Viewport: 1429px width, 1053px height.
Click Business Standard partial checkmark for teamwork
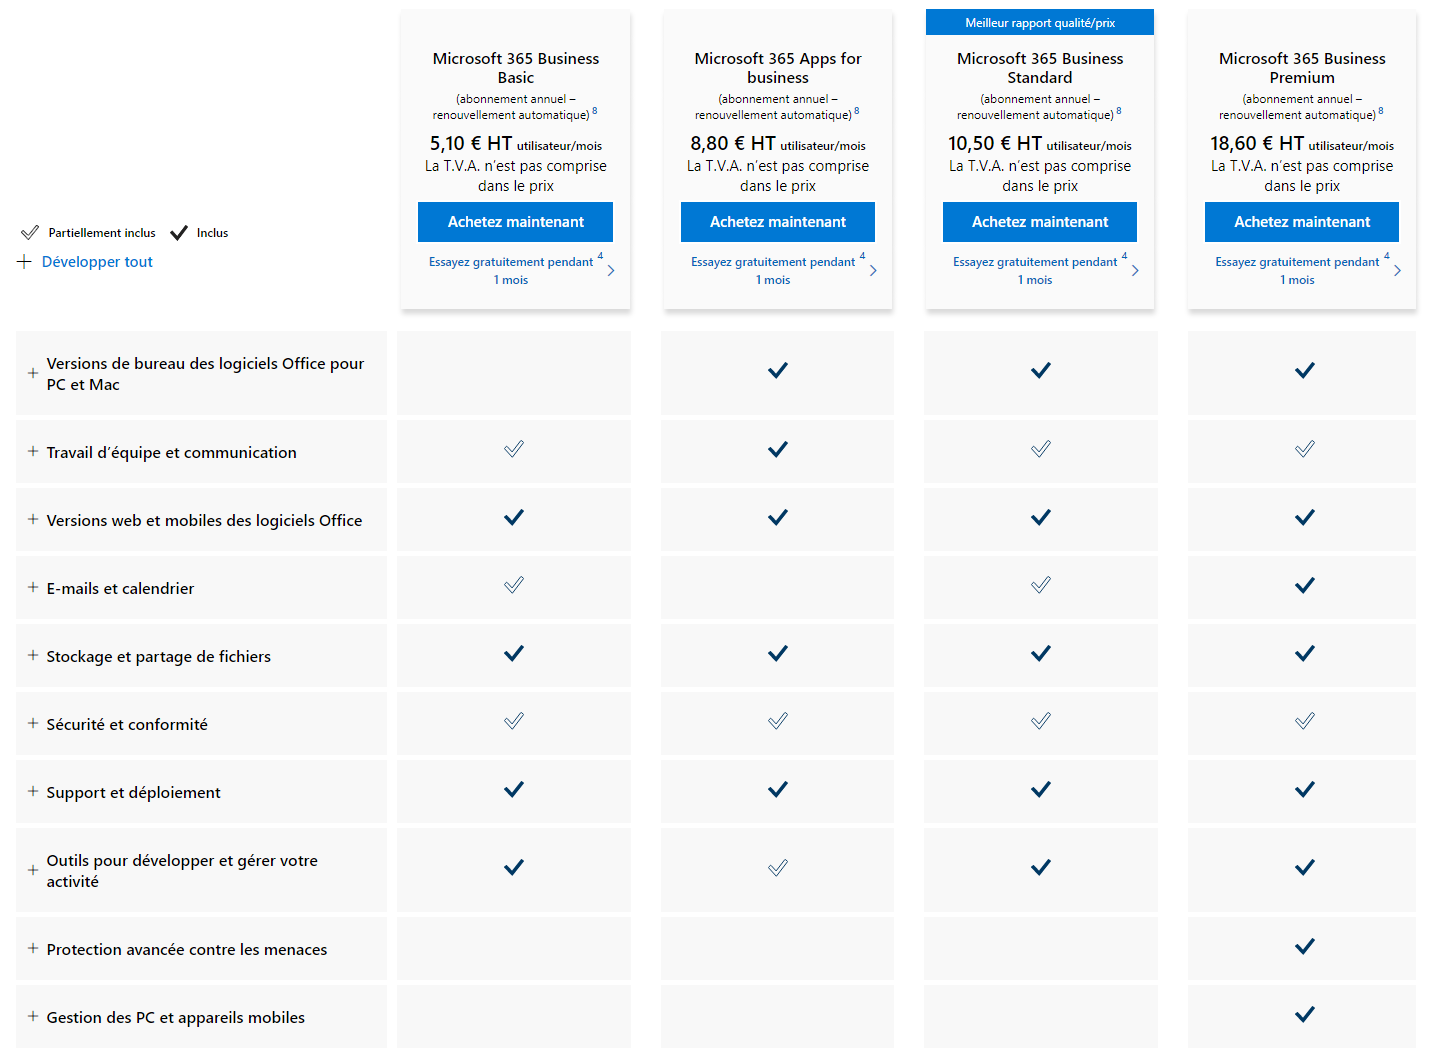1041,449
